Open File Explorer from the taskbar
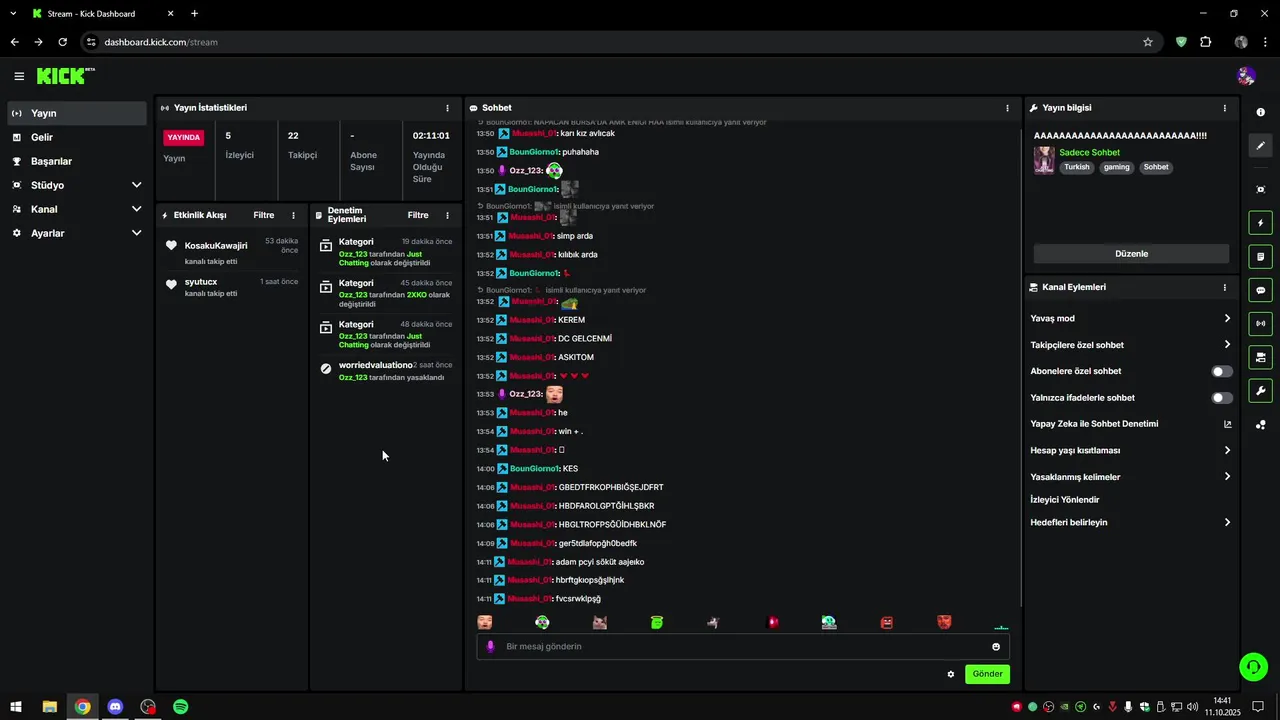This screenshot has height=720, width=1280. (49, 707)
